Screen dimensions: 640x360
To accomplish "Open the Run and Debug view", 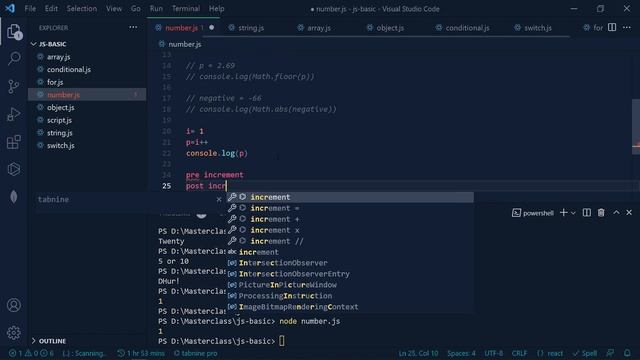I will click(14, 114).
